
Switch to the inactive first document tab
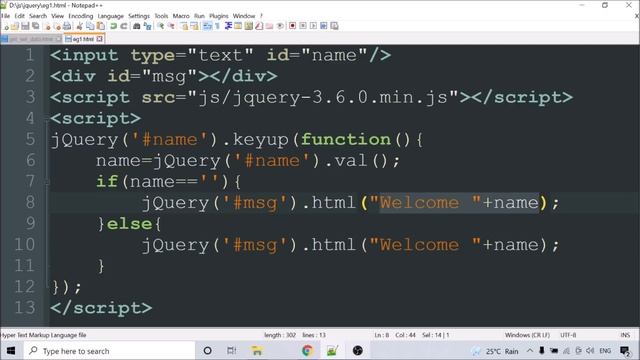pyautogui.click(x=31, y=39)
